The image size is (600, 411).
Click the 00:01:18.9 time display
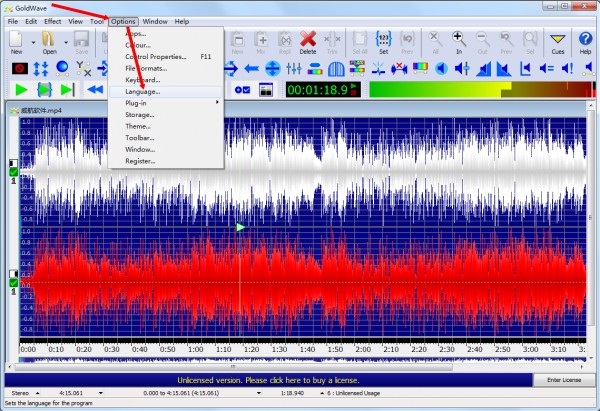click(323, 90)
